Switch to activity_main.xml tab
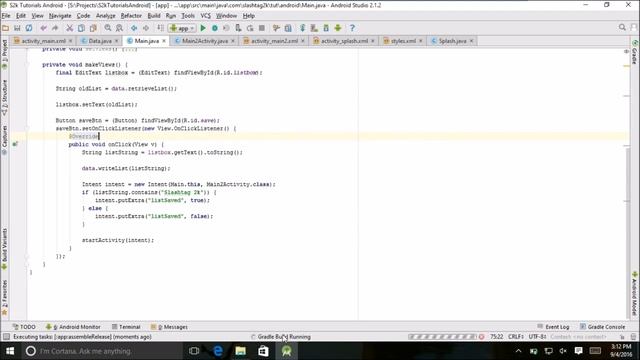640x360 pixels. (x=43, y=41)
